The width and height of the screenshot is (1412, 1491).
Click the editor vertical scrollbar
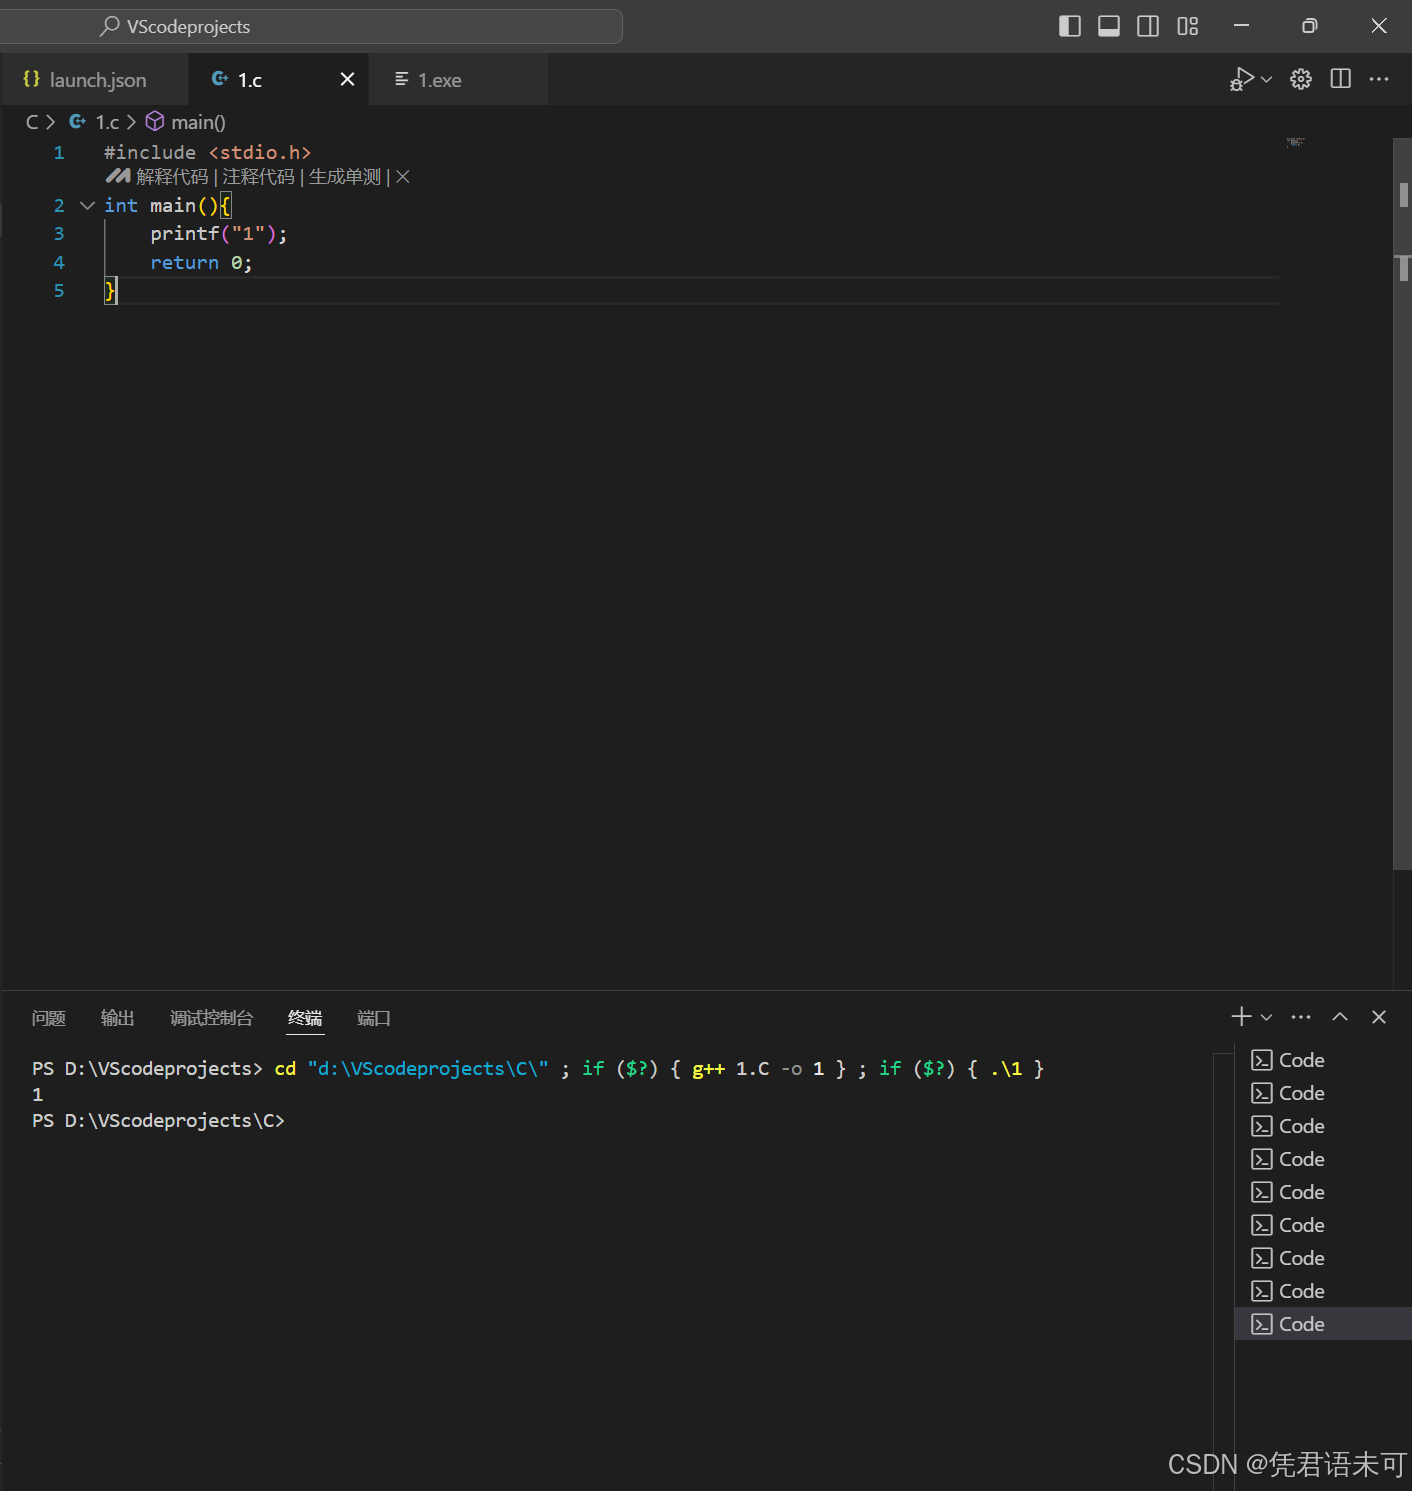point(1403,504)
